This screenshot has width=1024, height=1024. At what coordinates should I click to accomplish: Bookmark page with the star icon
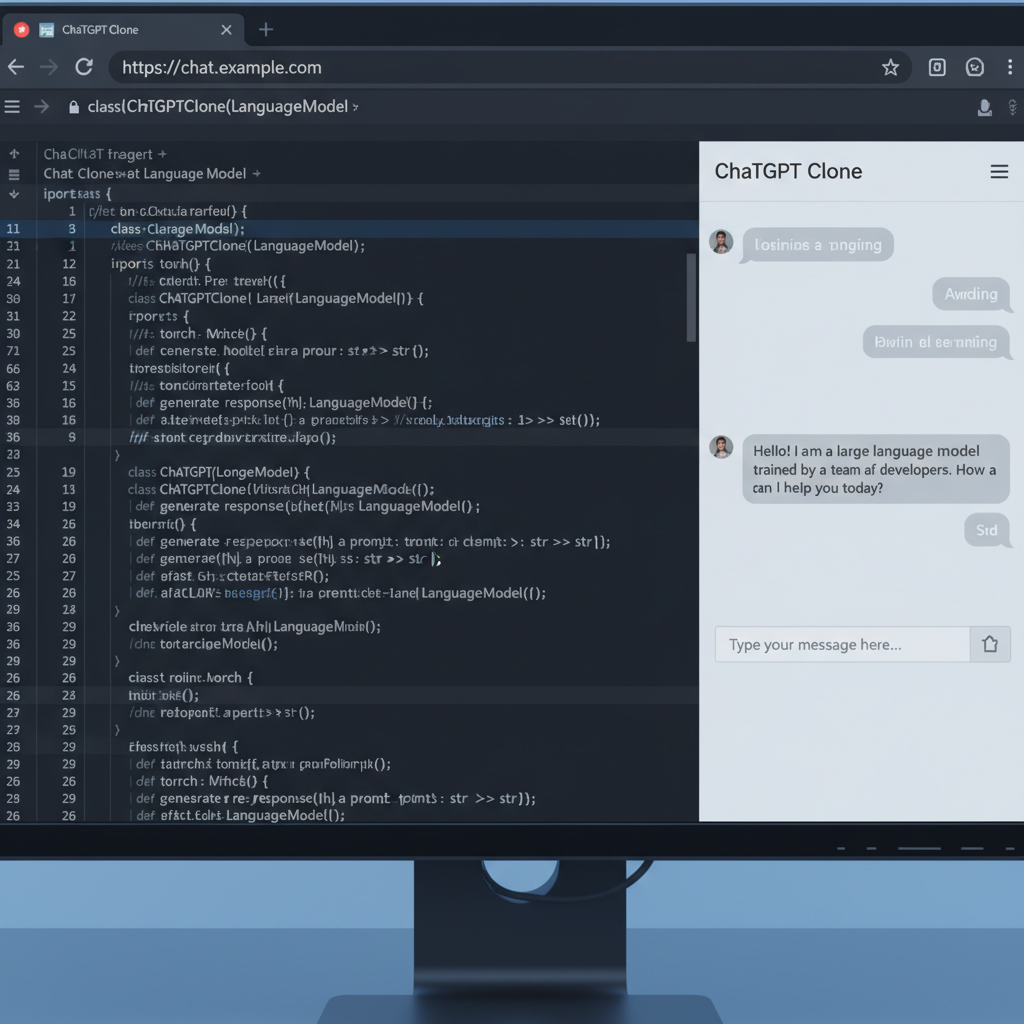(x=890, y=67)
